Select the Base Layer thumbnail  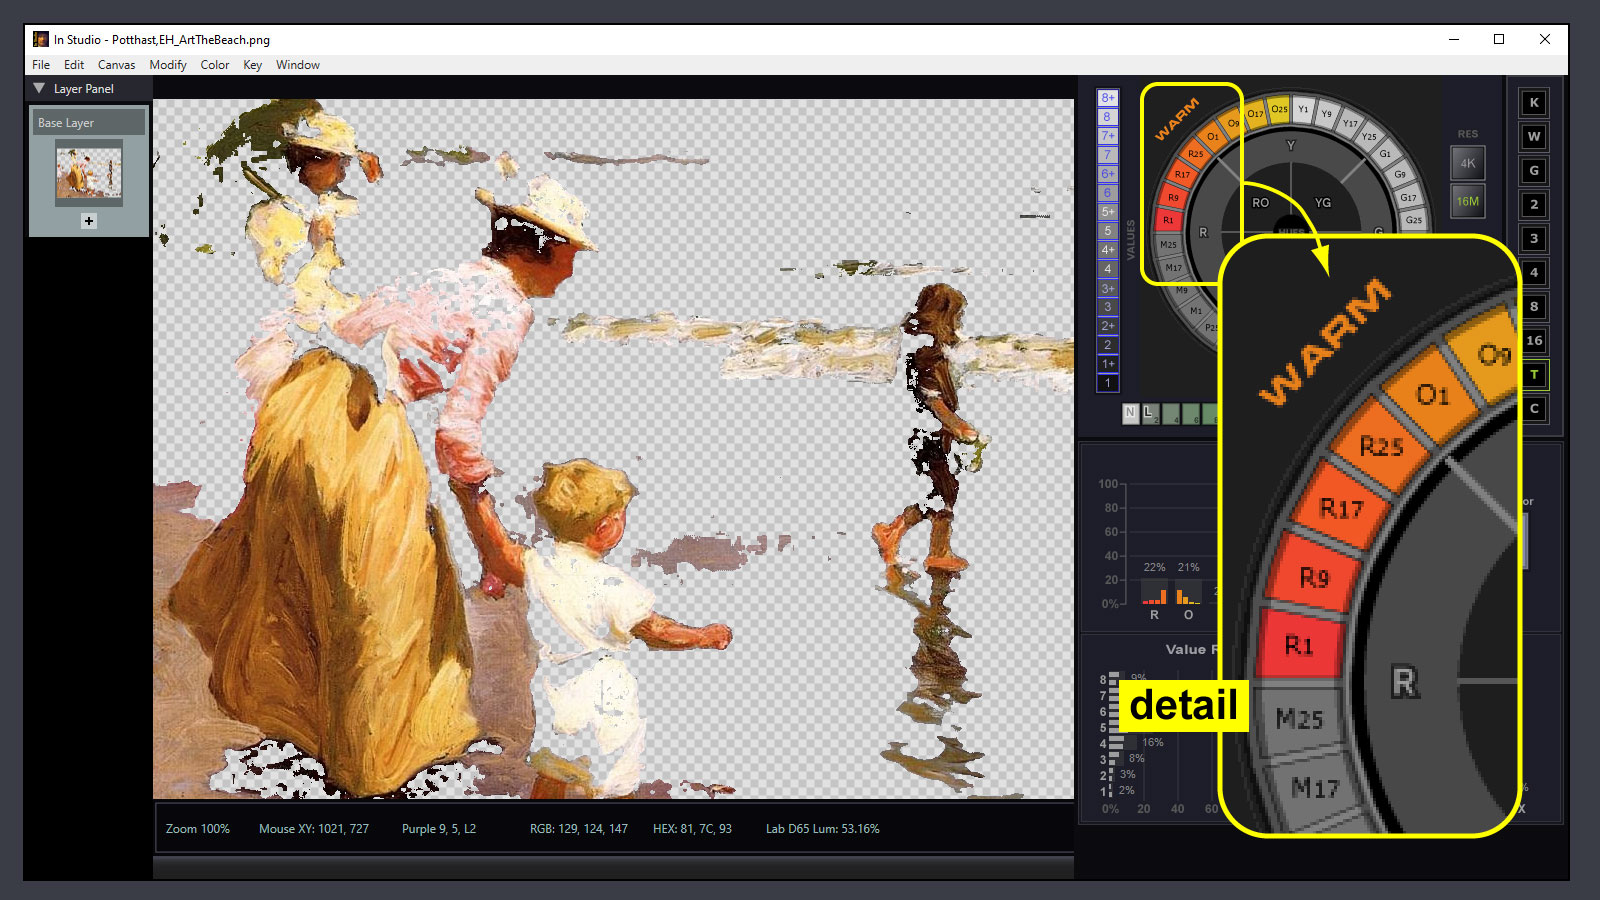[89, 173]
